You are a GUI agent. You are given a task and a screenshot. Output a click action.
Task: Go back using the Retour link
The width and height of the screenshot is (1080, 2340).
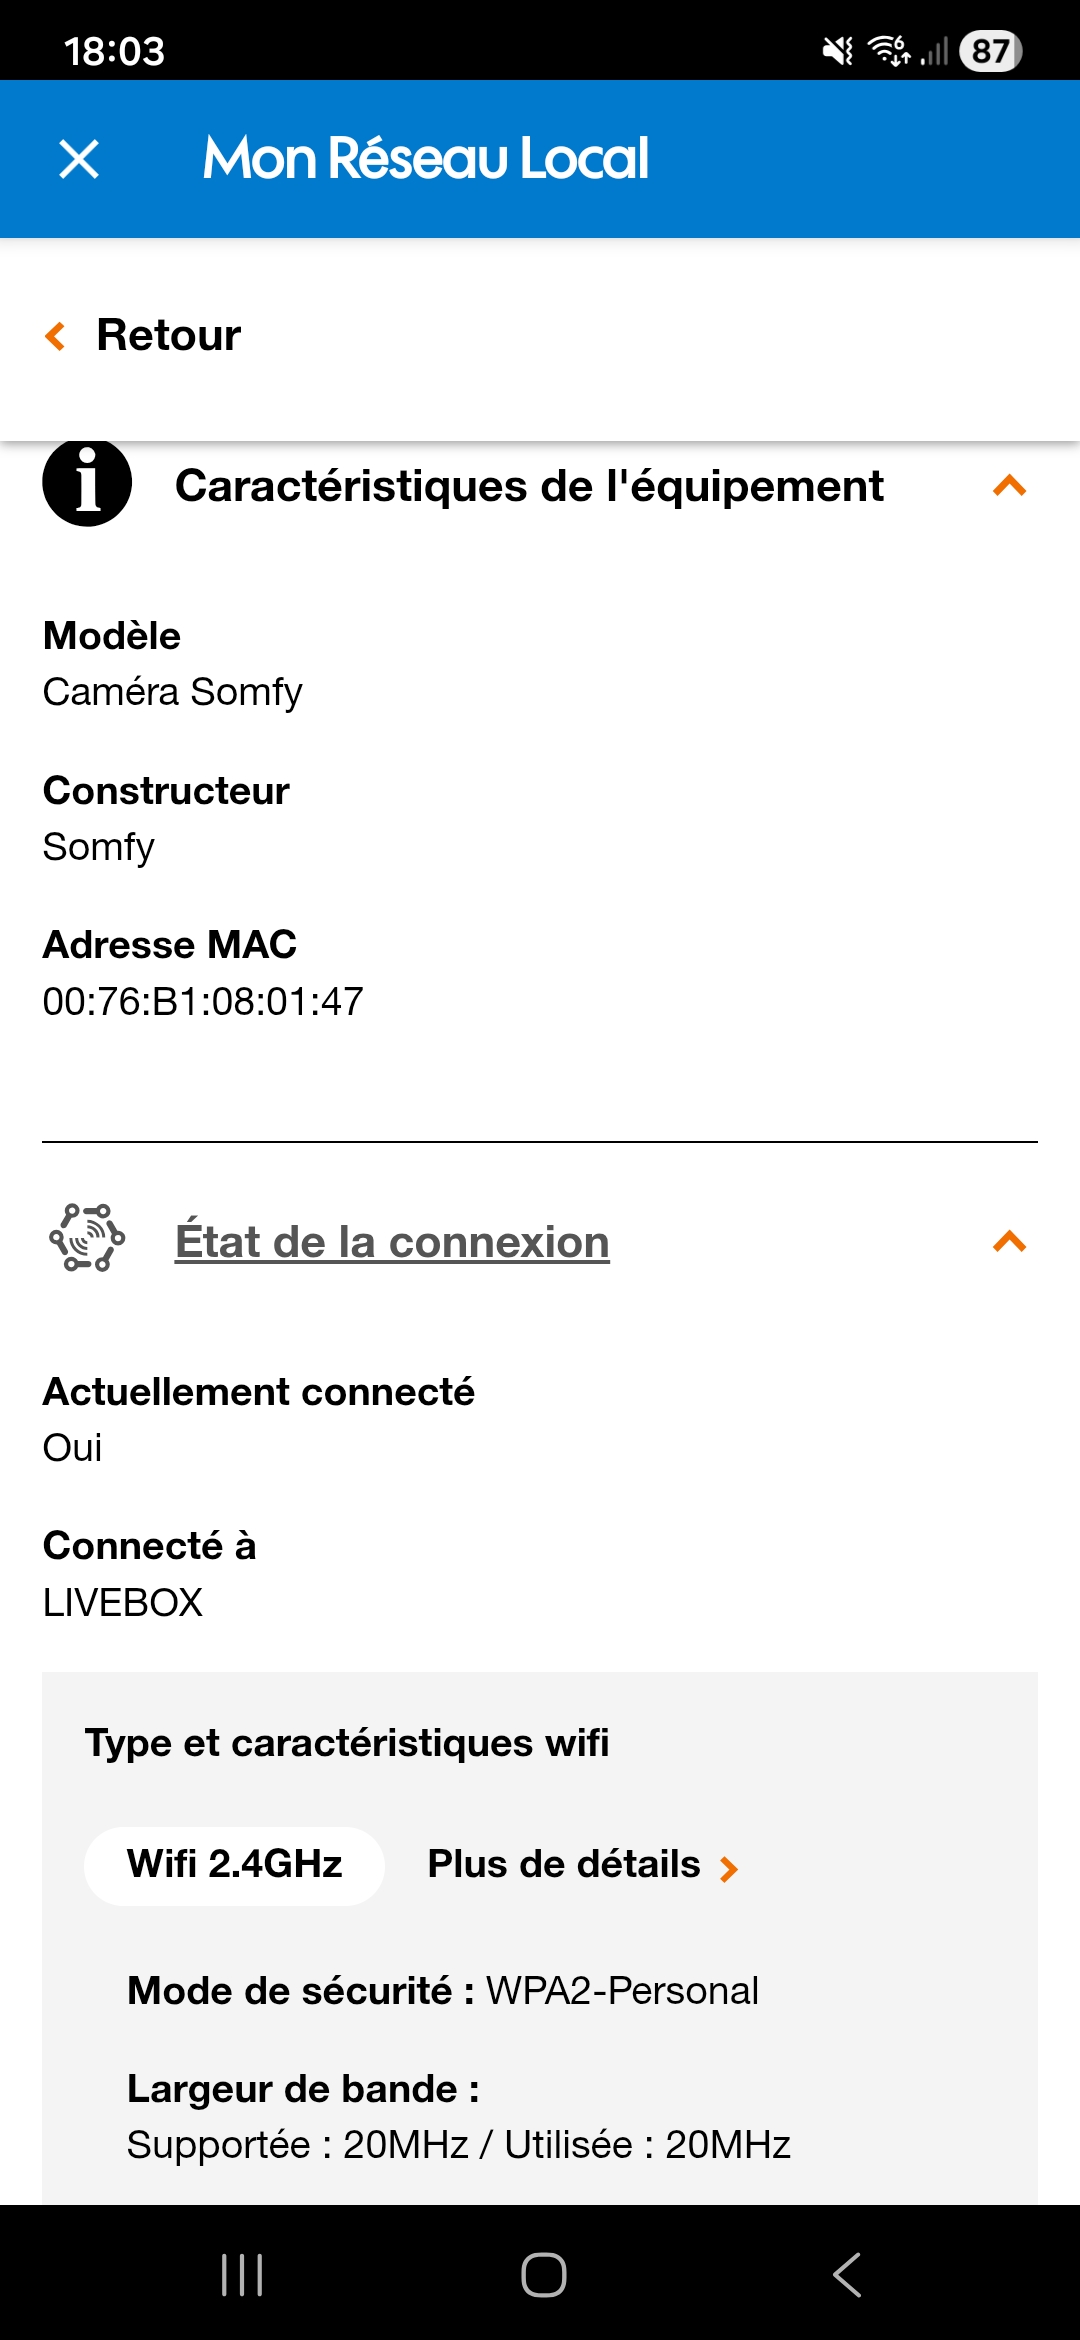point(168,335)
